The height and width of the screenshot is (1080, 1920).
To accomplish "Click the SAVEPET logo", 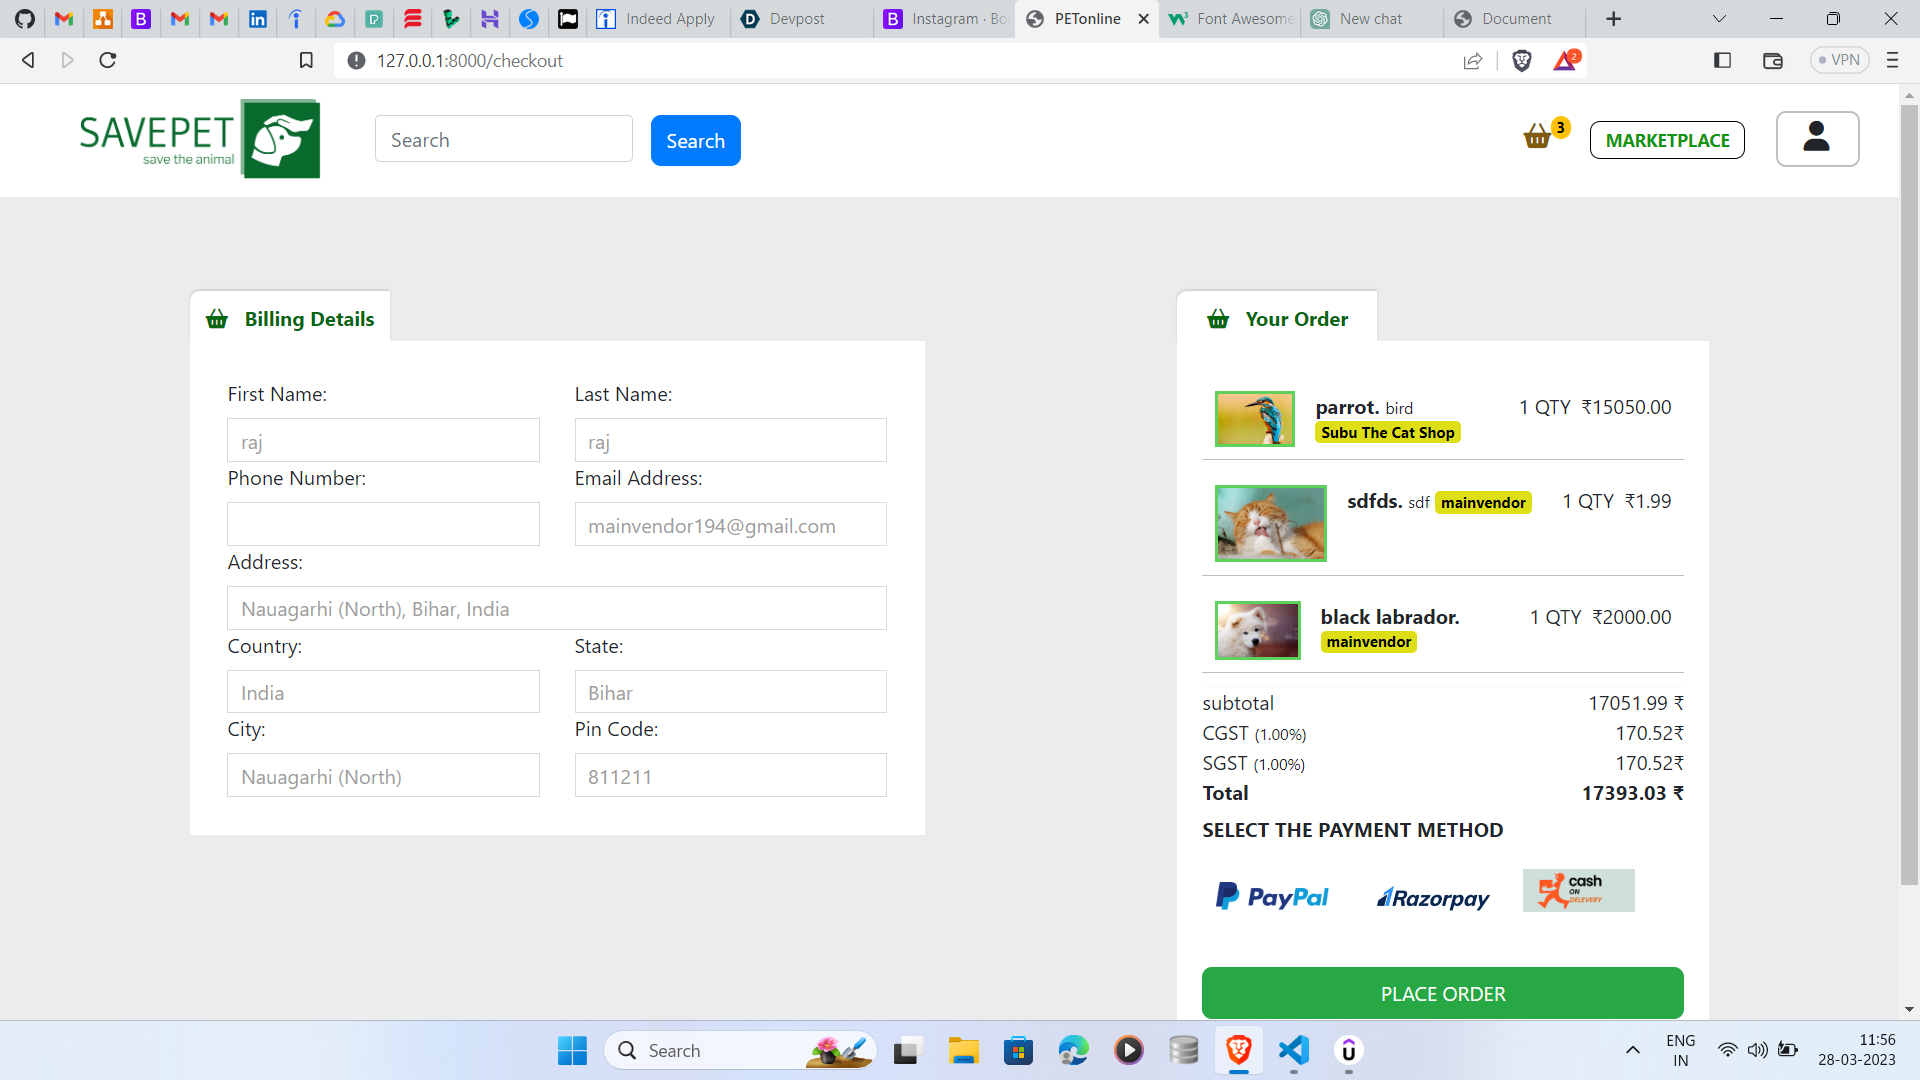I will (198, 139).
